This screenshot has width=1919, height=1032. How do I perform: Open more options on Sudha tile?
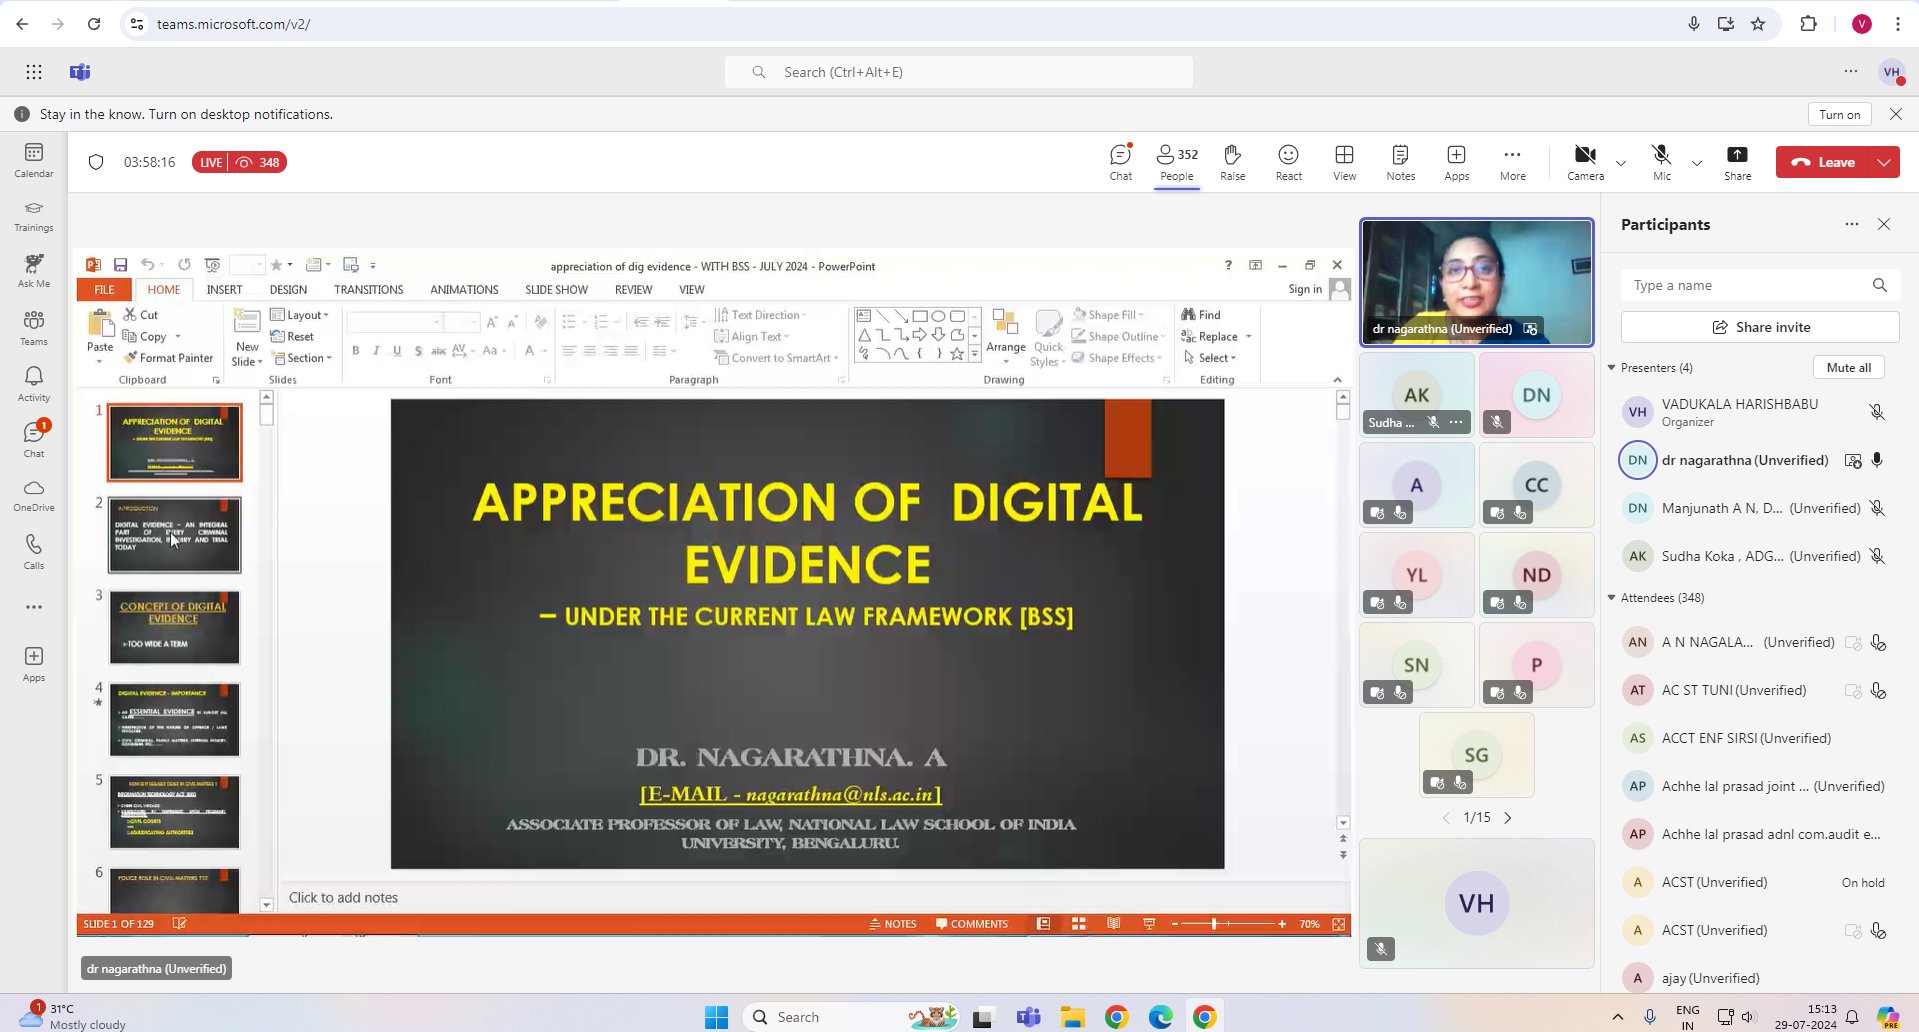pos(1456,422)
